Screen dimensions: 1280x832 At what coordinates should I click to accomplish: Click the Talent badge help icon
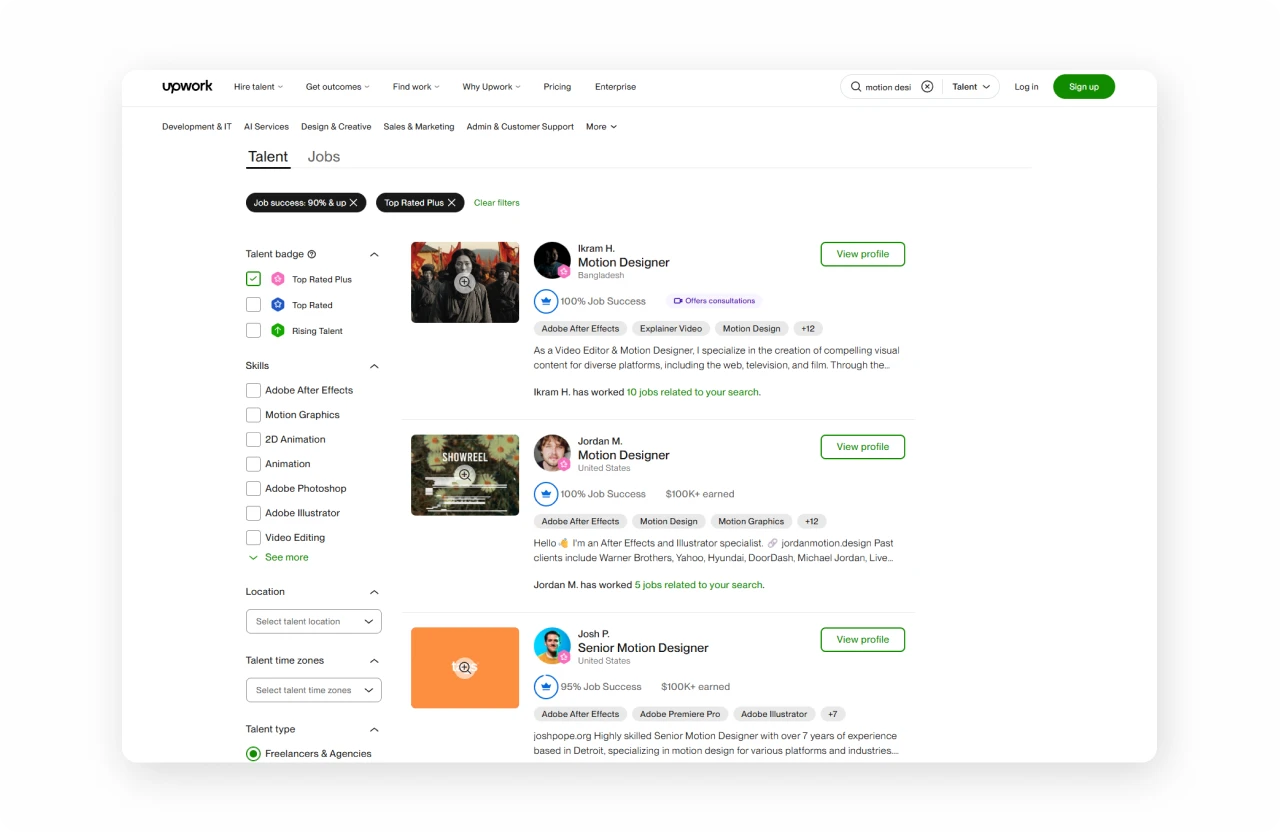click(312, 254)
